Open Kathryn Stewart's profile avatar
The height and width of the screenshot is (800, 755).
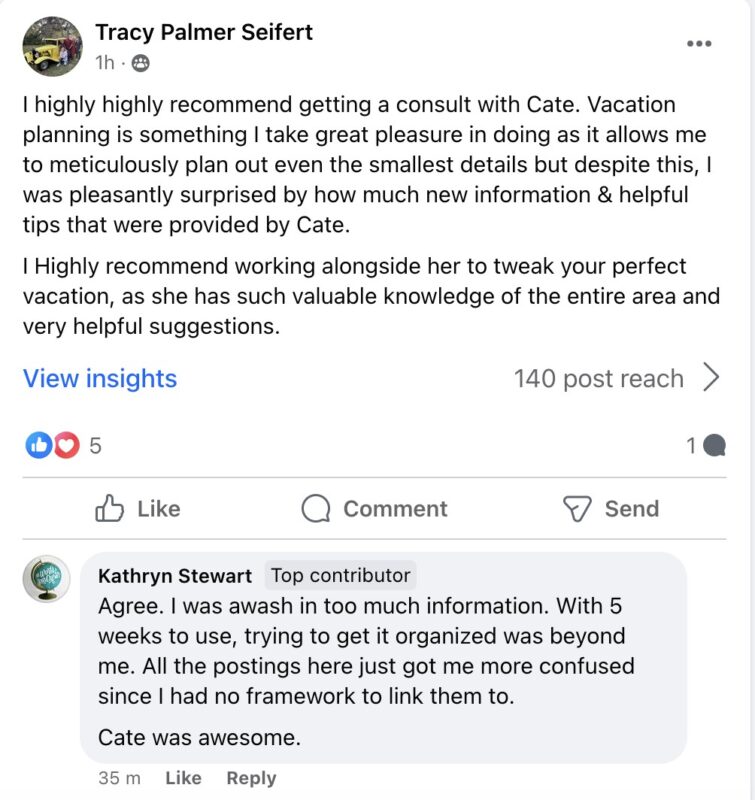pyautogui.click(x=46, y=579)
